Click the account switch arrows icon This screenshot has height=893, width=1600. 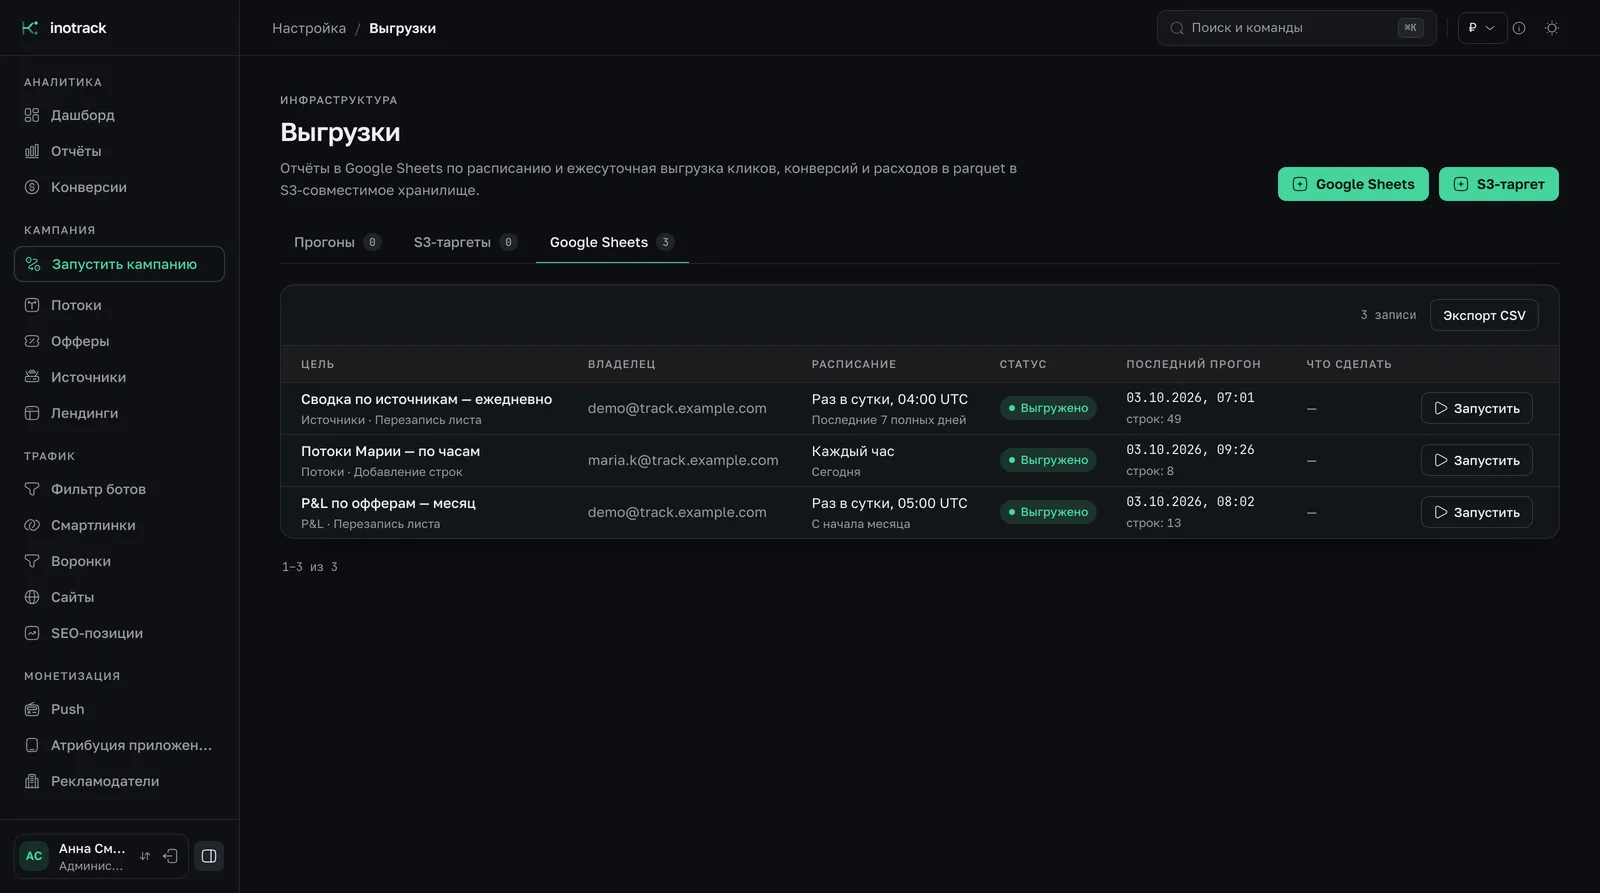[x=145, y=856]
